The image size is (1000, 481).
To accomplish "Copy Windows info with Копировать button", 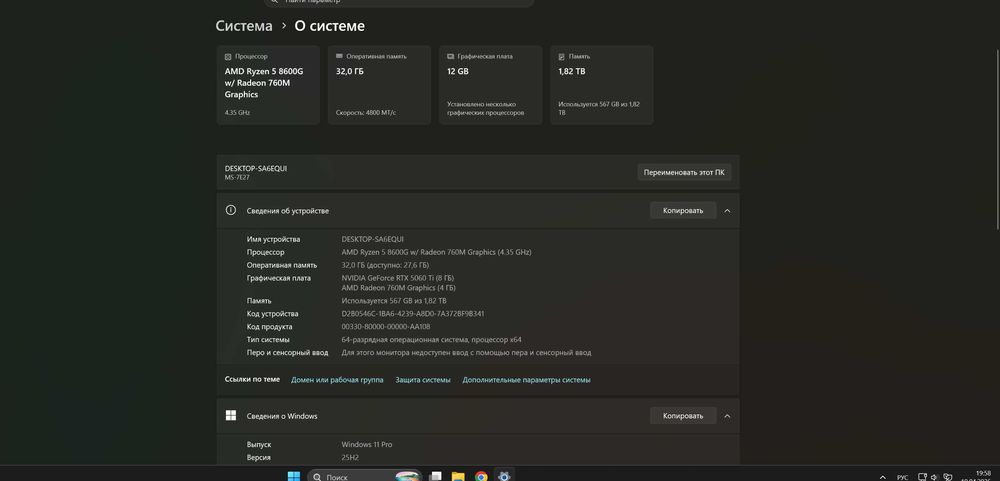I will [683, 416].
